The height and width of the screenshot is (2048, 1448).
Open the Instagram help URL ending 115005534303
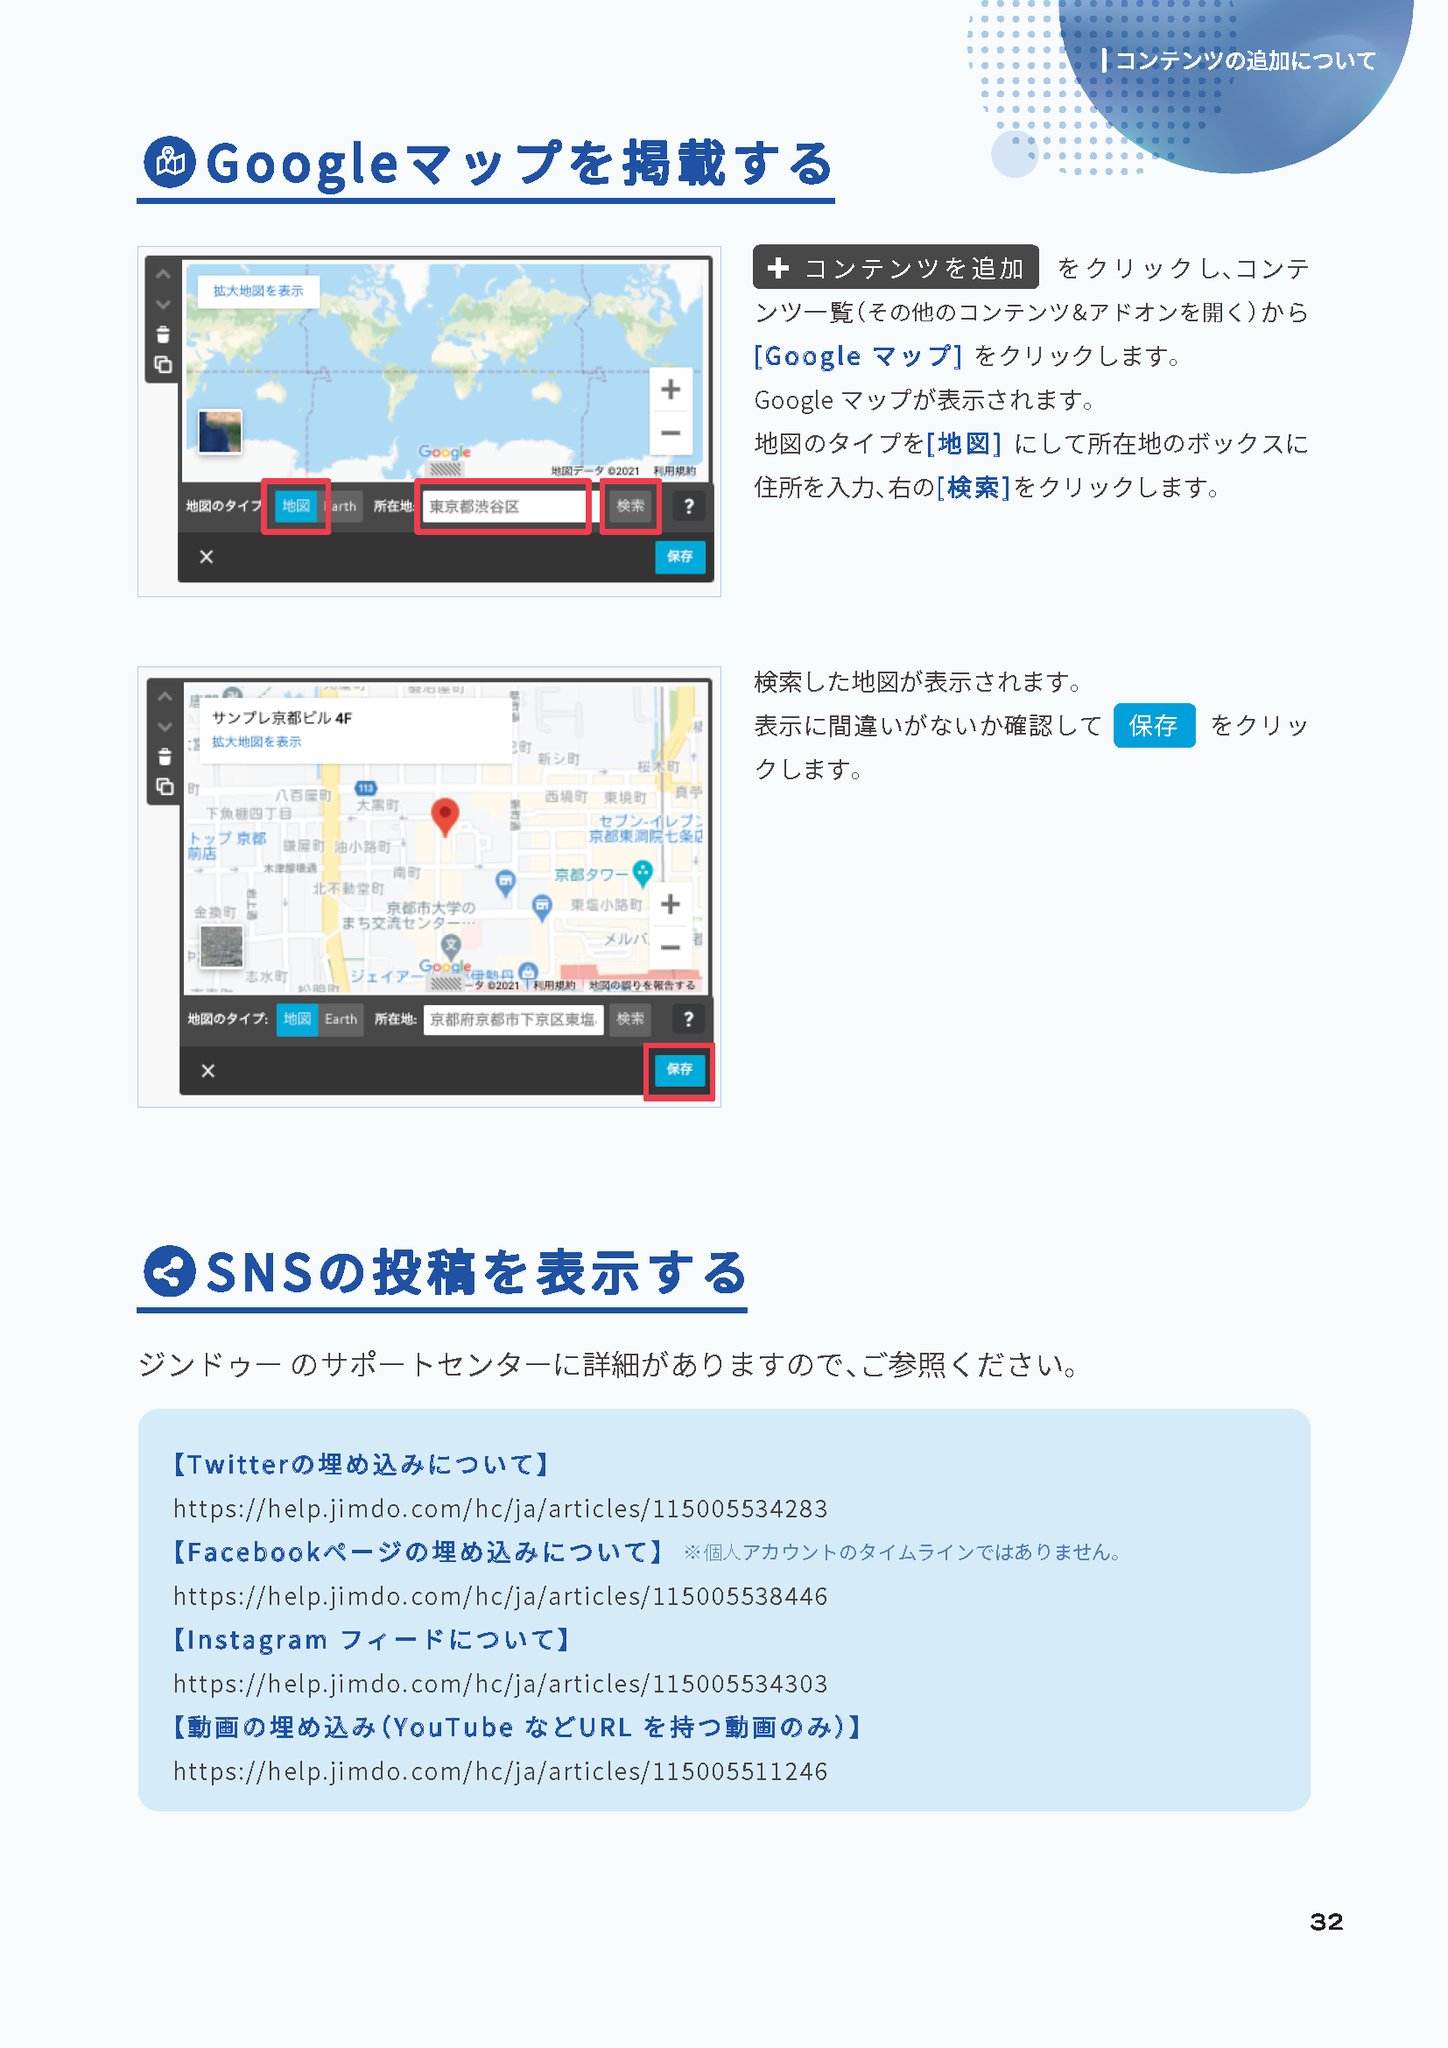[x=500, y=1684]
